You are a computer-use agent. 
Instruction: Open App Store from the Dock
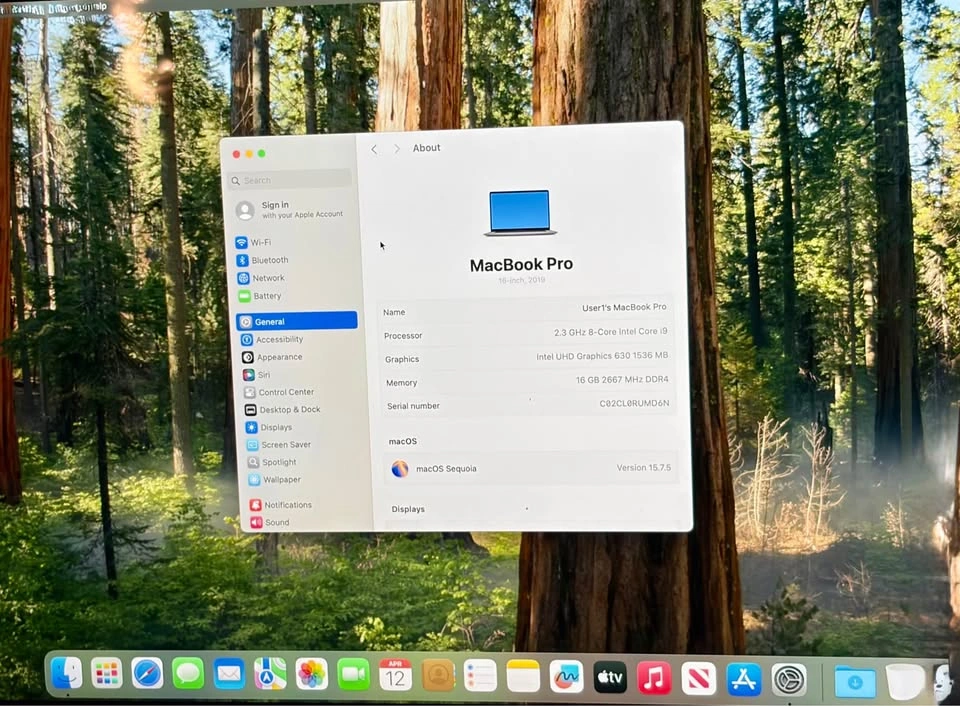(744, 679)
